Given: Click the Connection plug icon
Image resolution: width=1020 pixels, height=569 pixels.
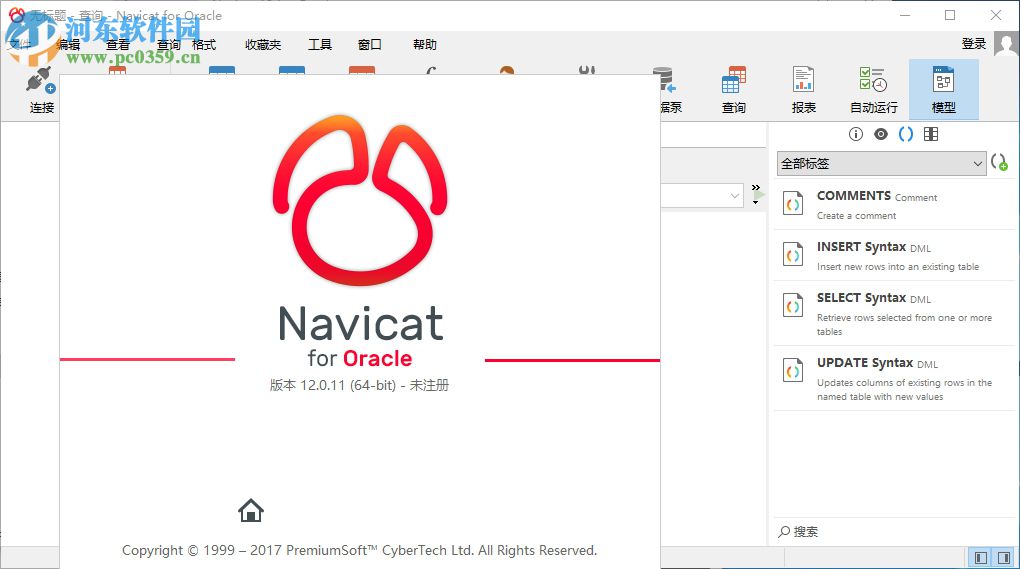Looking at the screenshot, I should click(40, 81).
